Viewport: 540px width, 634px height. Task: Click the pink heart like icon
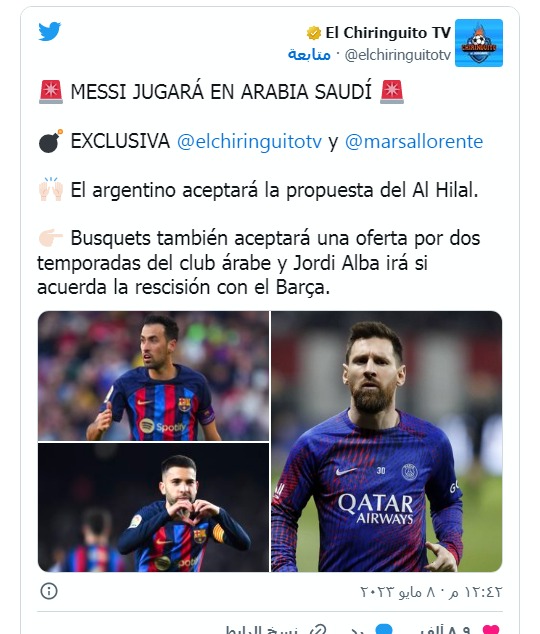point(491,630)
